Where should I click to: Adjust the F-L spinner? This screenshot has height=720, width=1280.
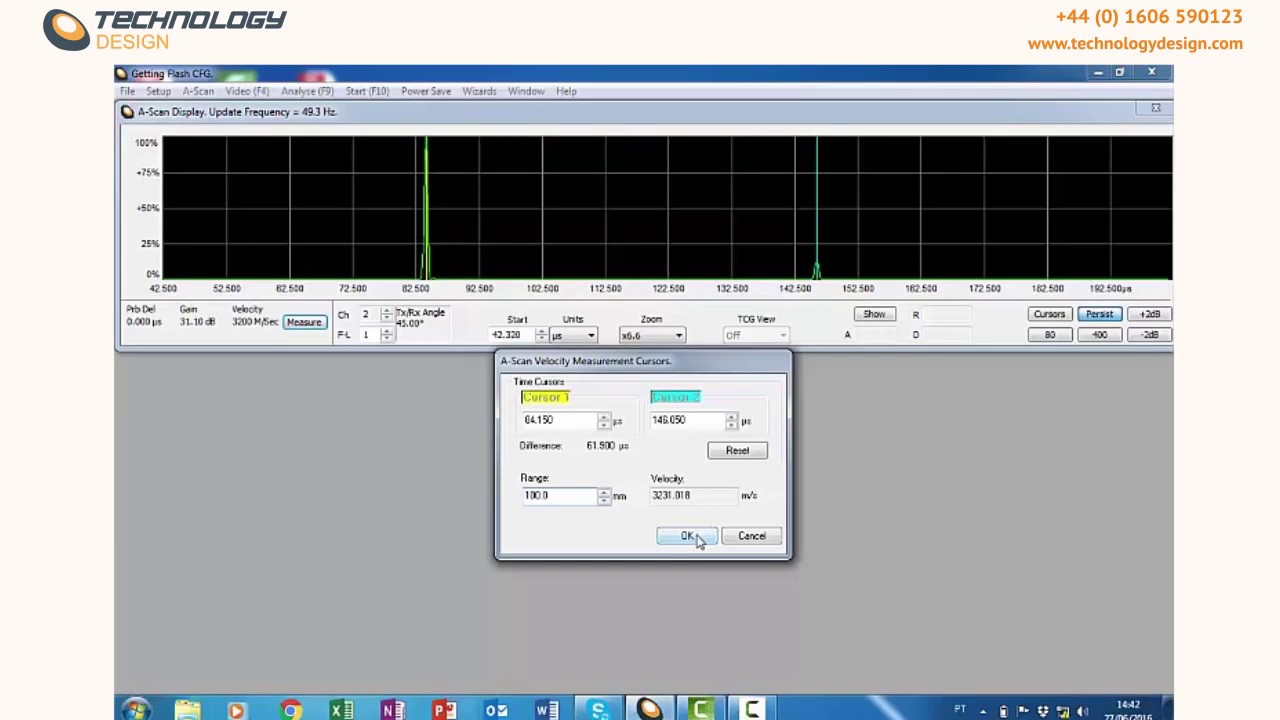coord(387,334)
